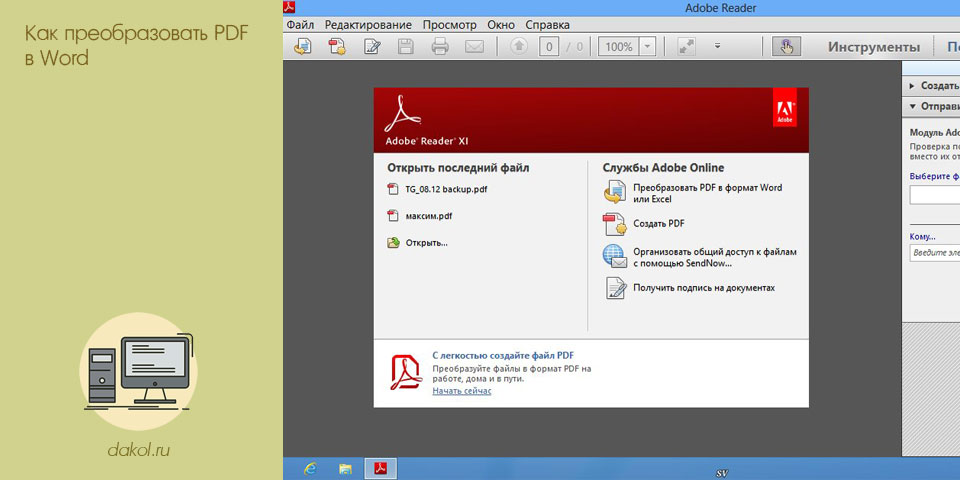Click the get signature document pen icon
Screen dimensions: 960x480
click(x=616, y=288)
